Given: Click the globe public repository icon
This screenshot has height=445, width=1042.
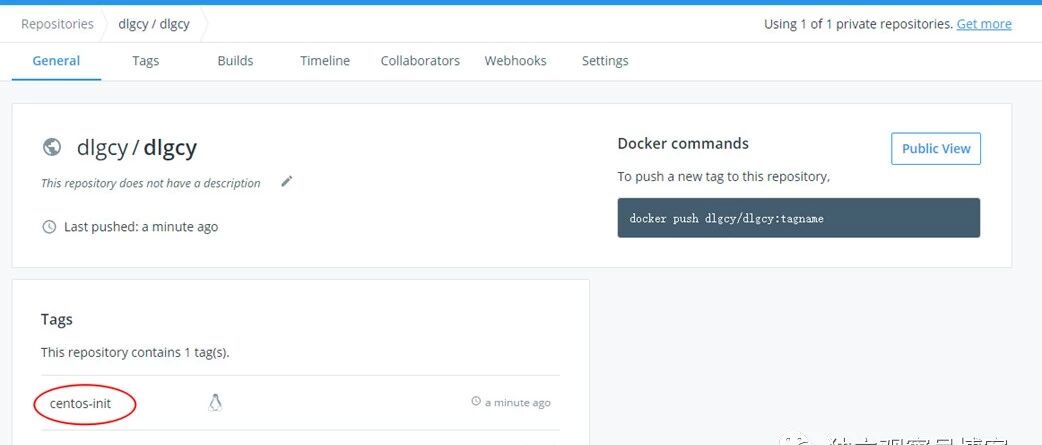Looking at the screenshot, I should (x=52, y=147).
